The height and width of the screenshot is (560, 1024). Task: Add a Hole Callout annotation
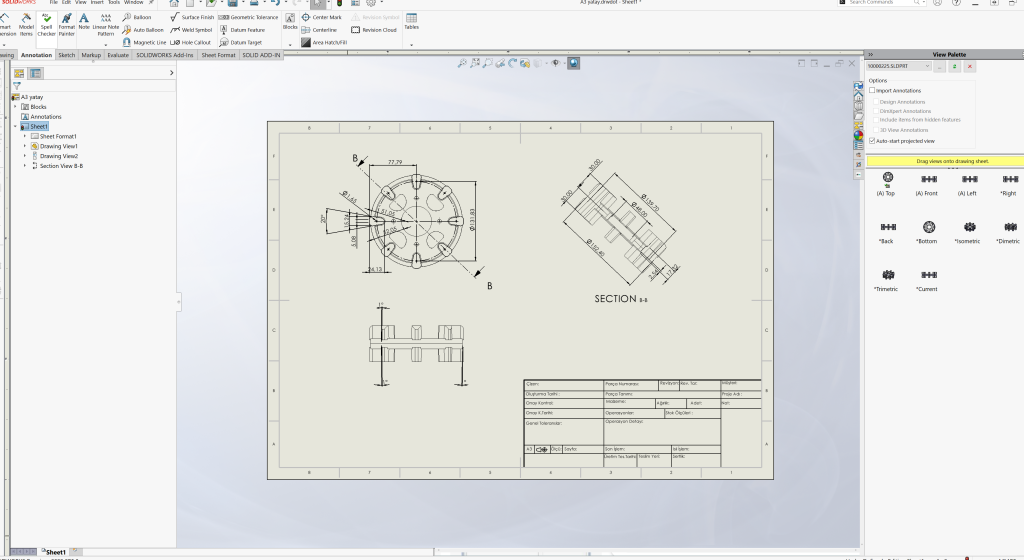190,43
